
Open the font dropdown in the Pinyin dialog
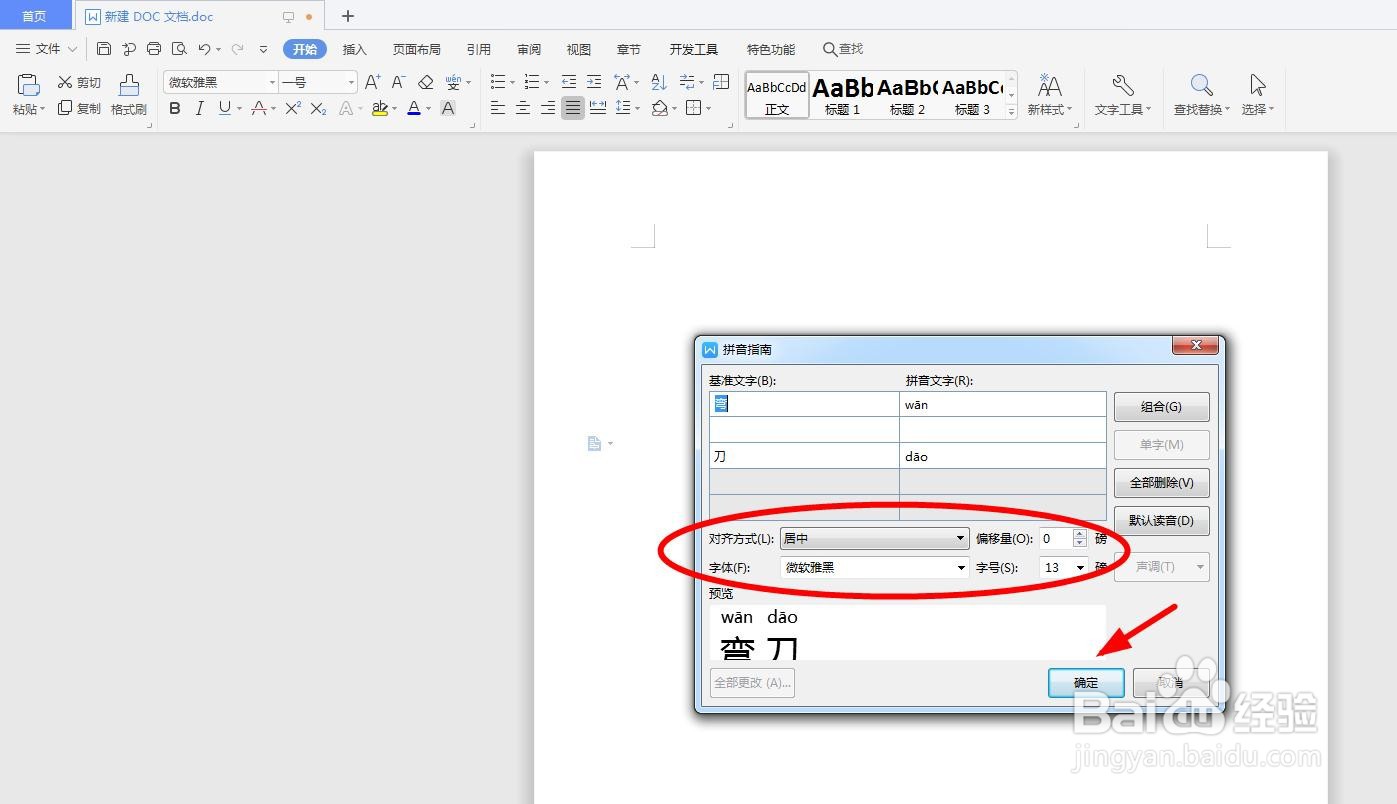pyautogui.click(x=873, y=567)
